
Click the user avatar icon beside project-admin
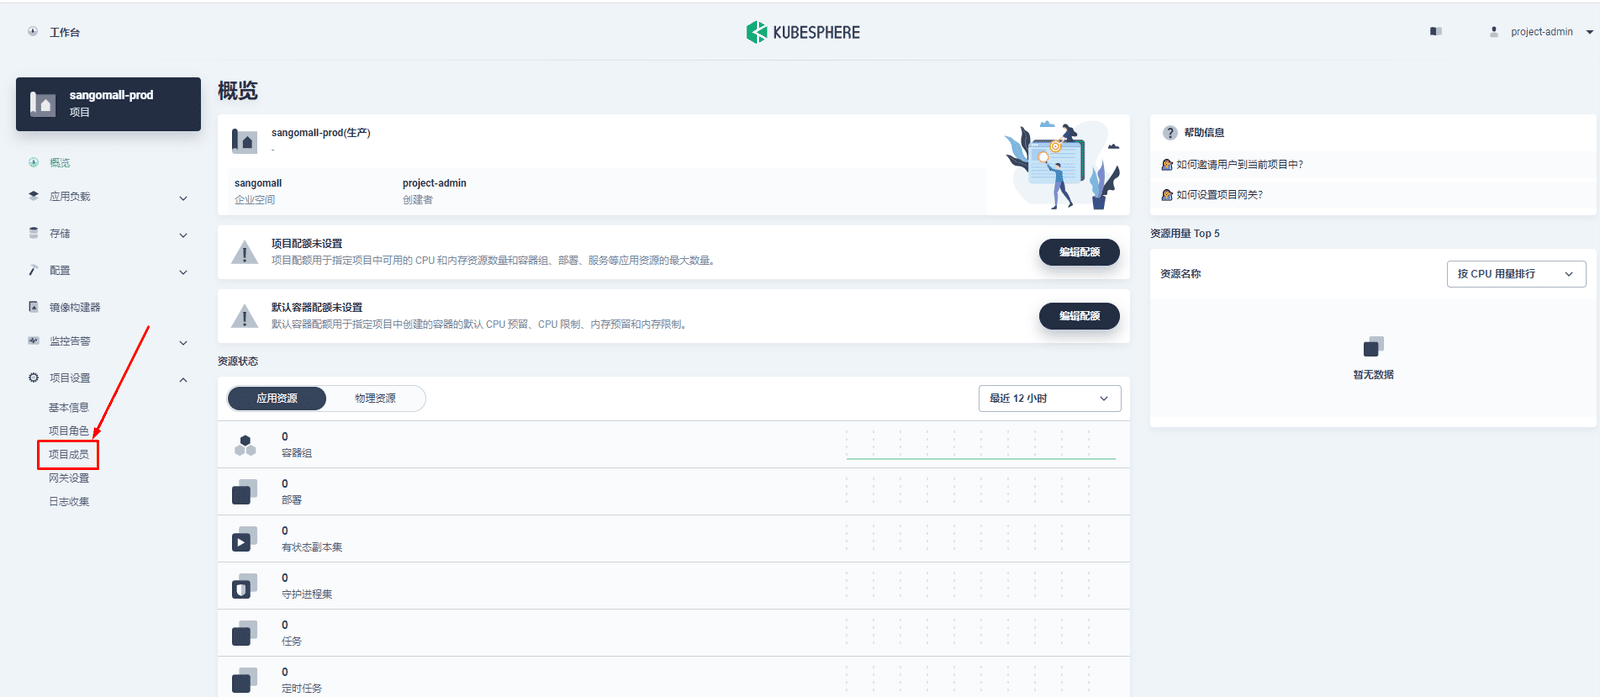point(1494,32)
